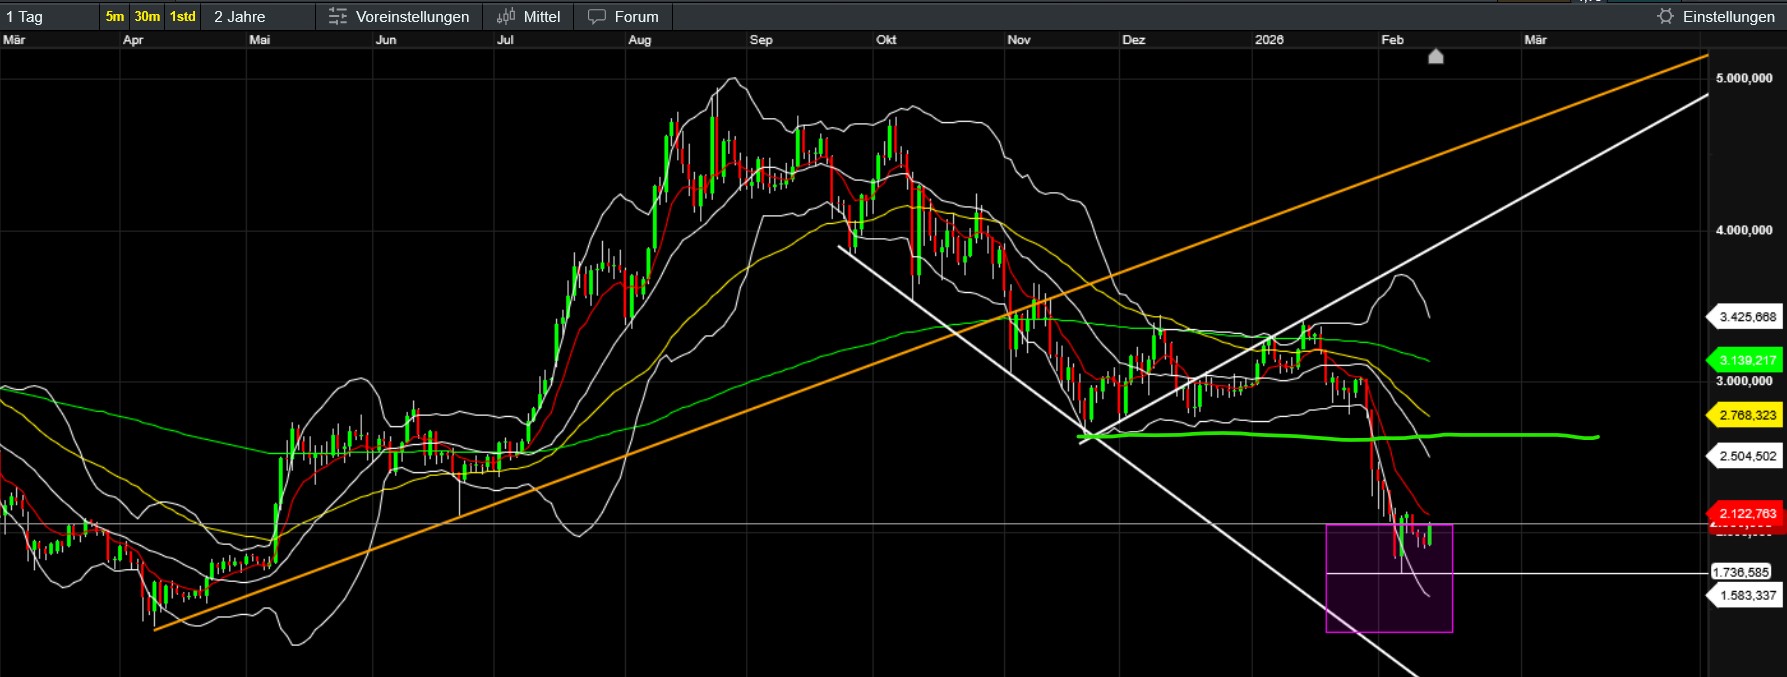Click the 2.504,502 price label
The width and height of the screenshot is (1787, 677).
pyautogui.click(x=1747, y=456)
